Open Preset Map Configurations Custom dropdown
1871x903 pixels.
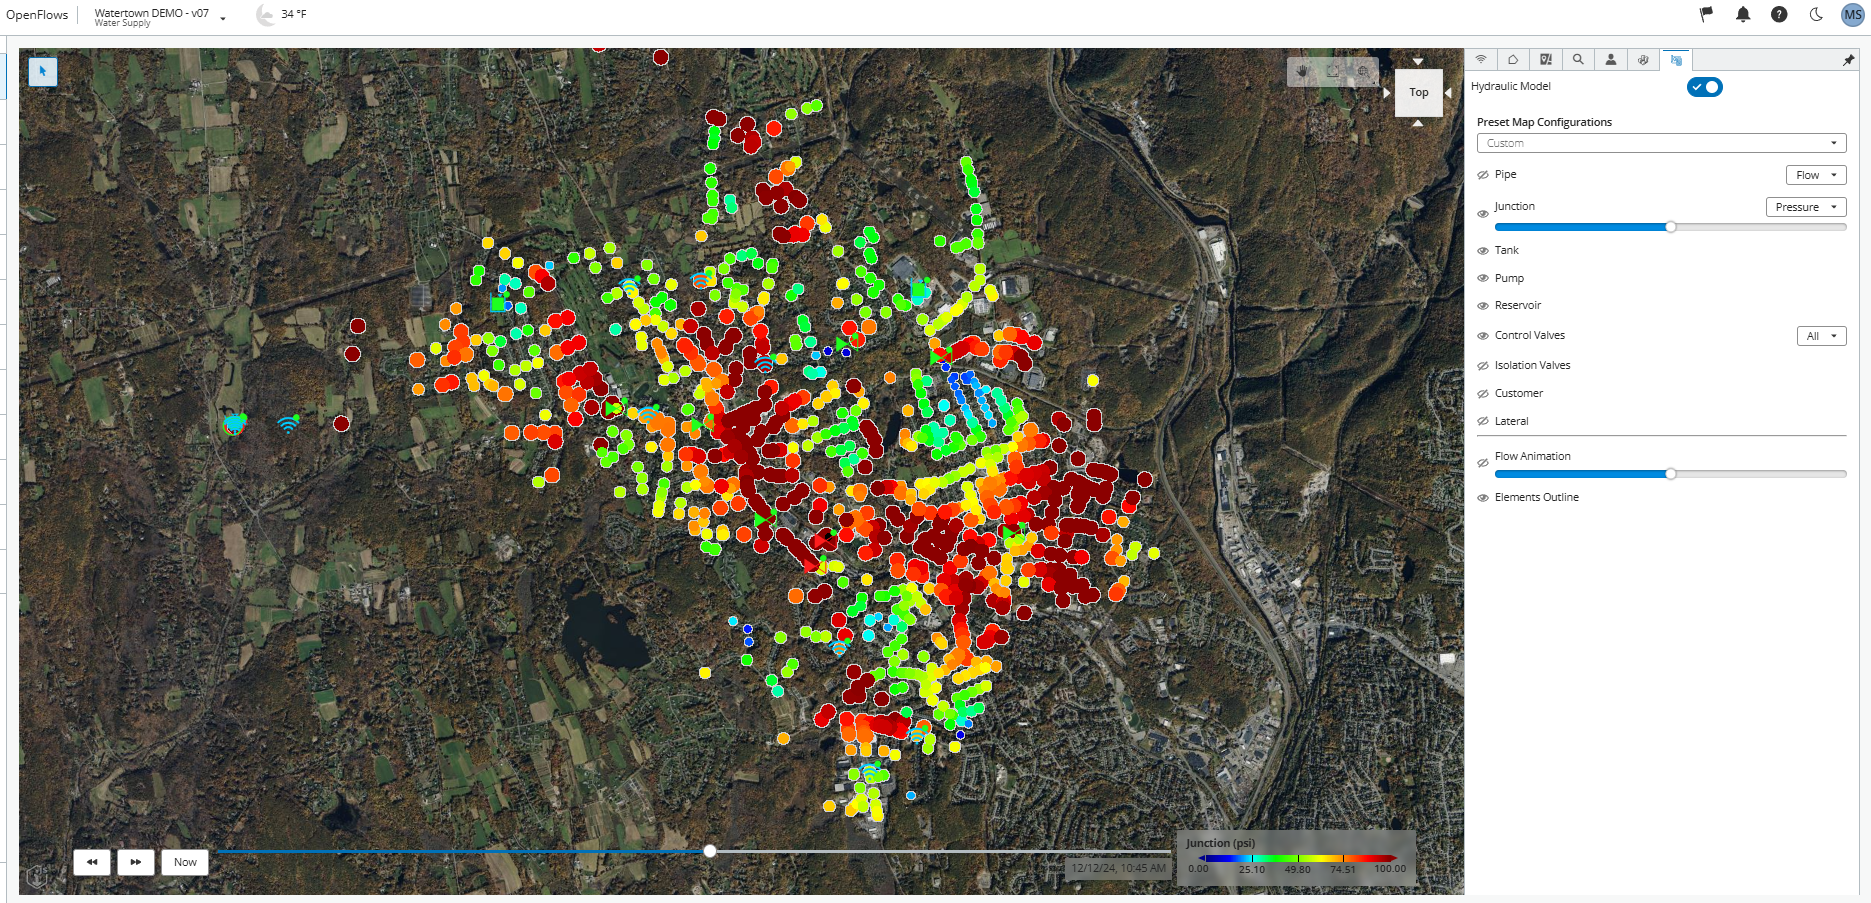(x=1661, y=143)
